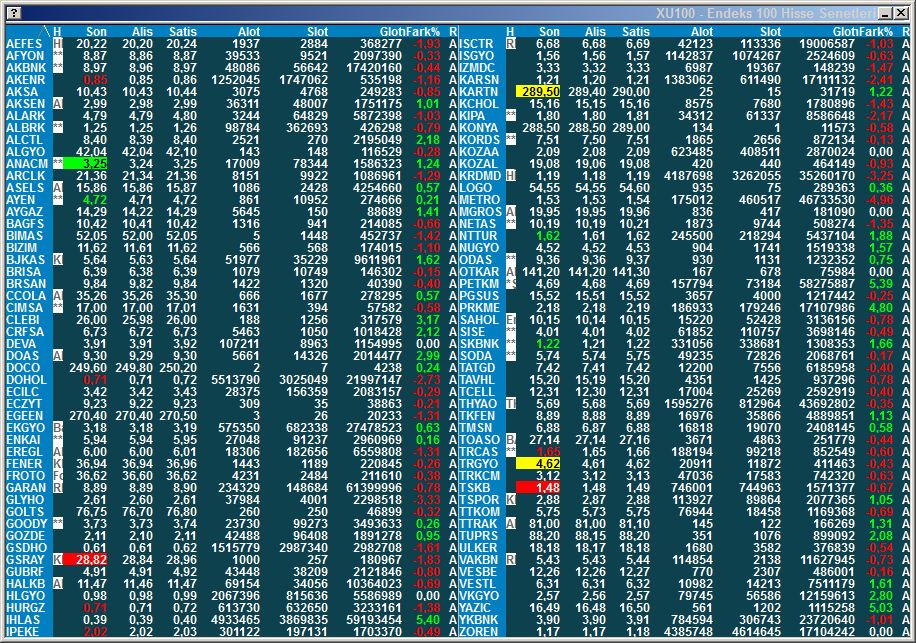Screen dimensions: 916x643
Task: Select THYAO Alot value 1595276
Action: pyautogui.click(x=688, y=404)
